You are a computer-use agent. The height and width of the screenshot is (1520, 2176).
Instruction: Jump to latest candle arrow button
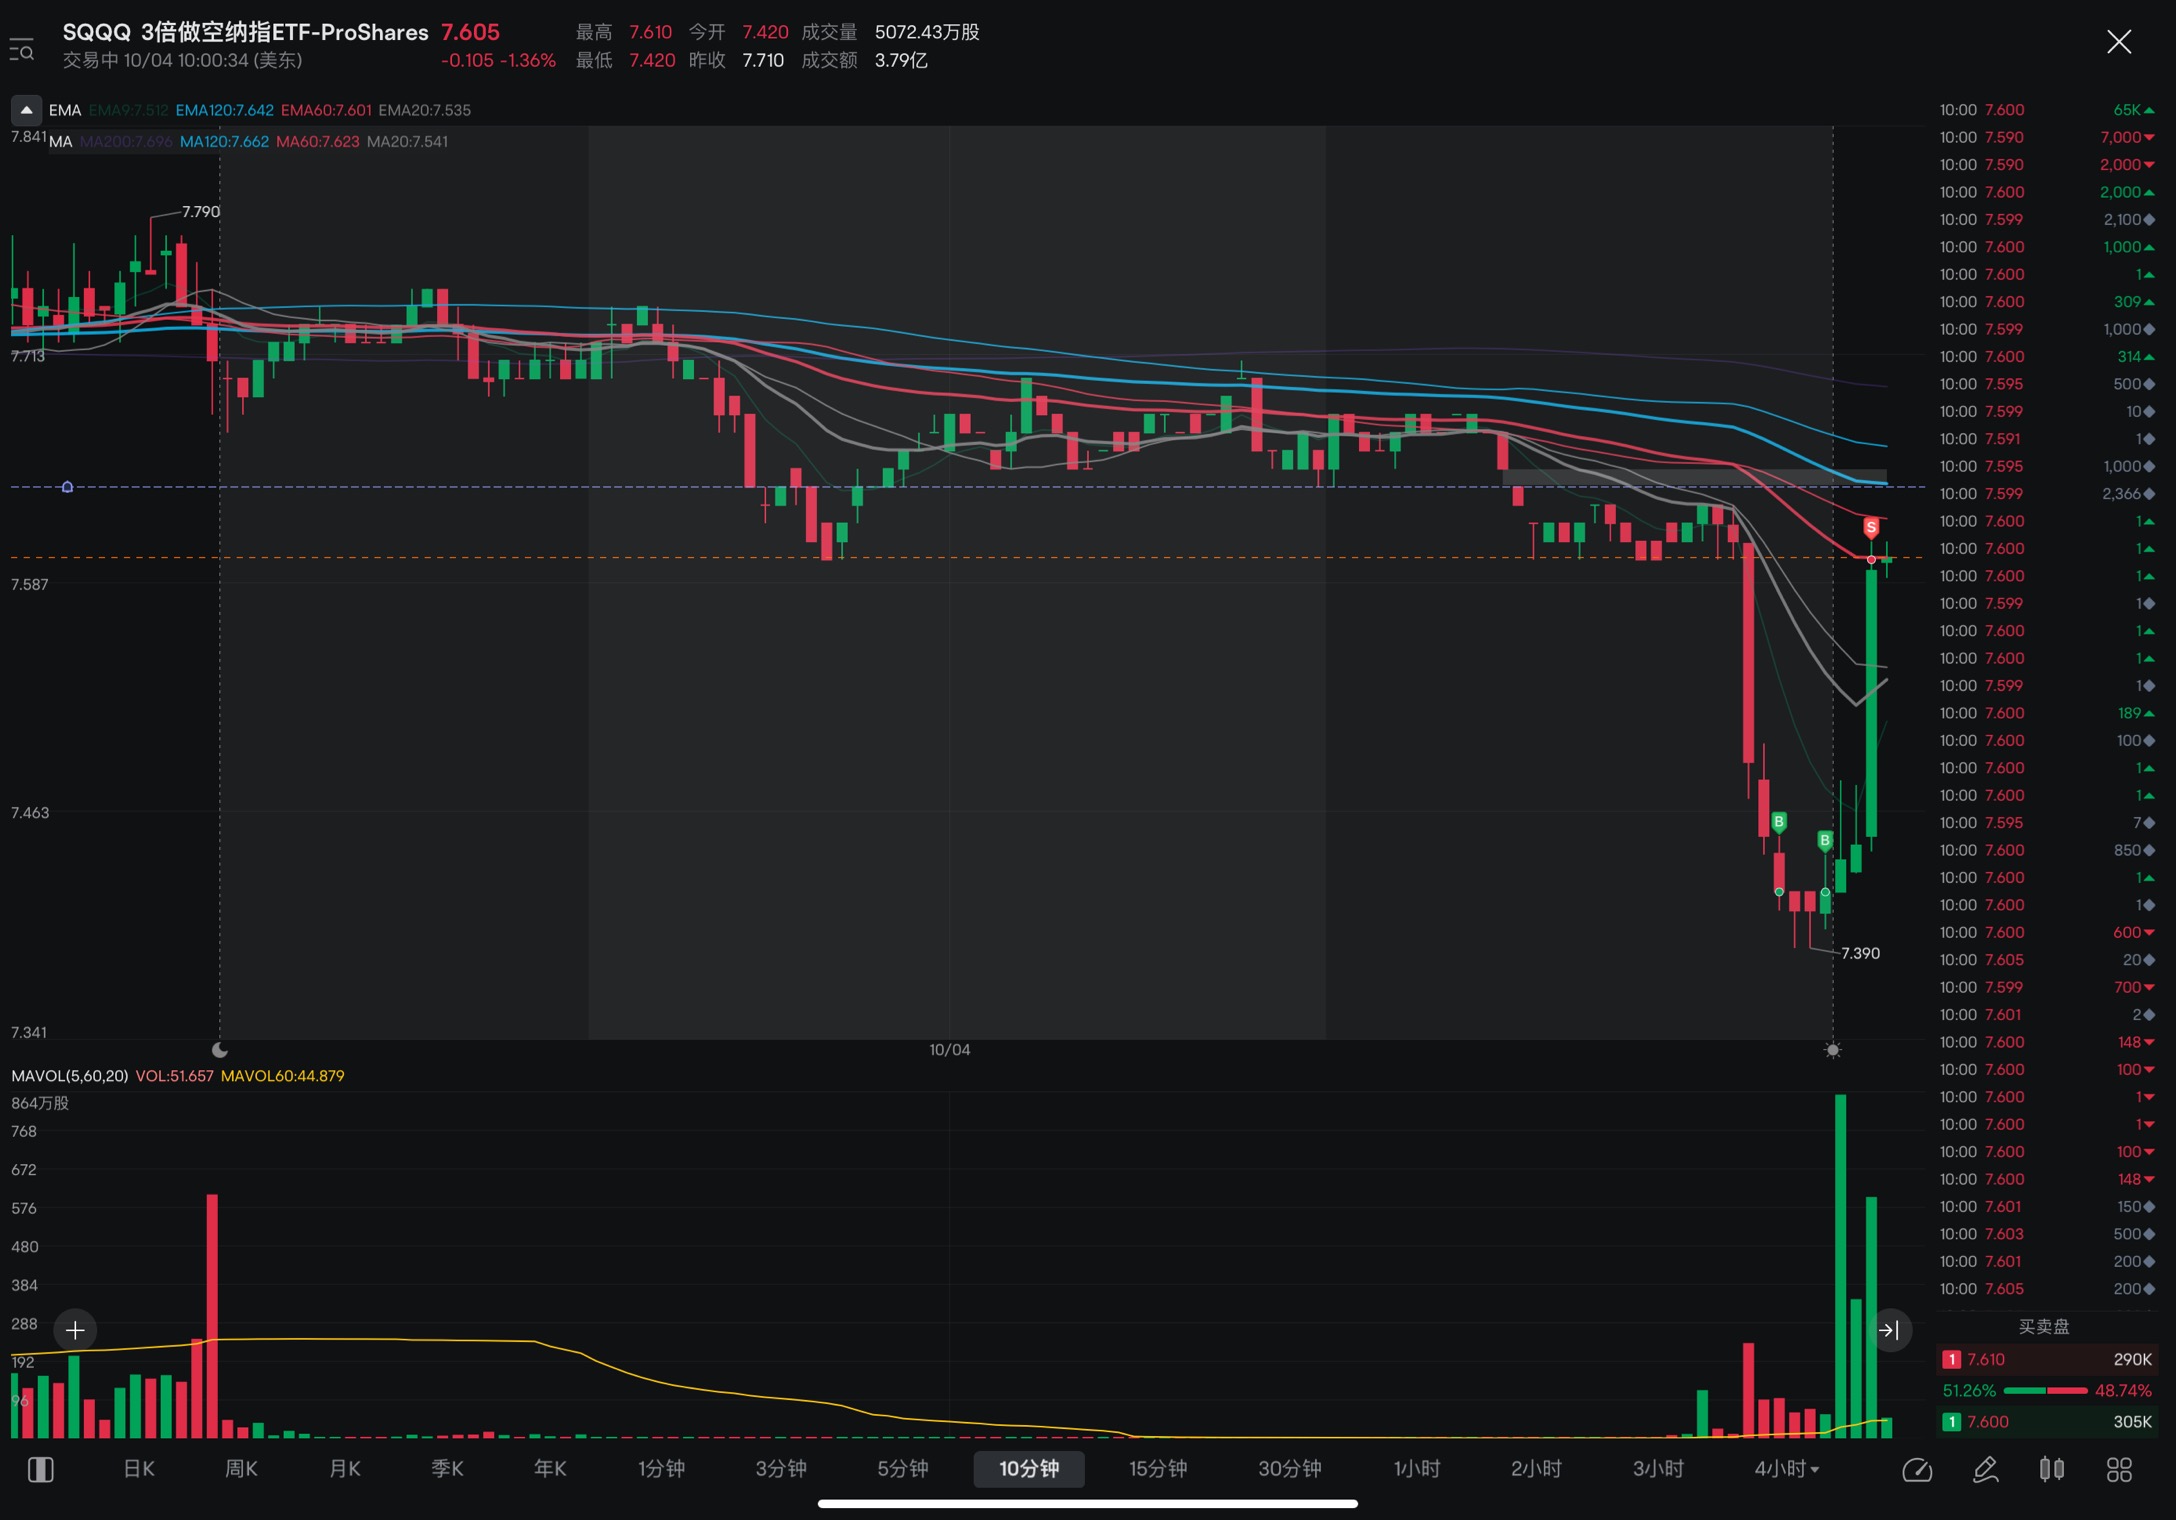point(1889,1330)
